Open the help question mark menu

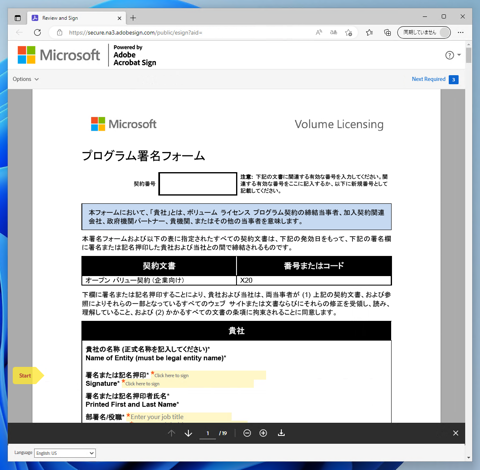point(453,55)
